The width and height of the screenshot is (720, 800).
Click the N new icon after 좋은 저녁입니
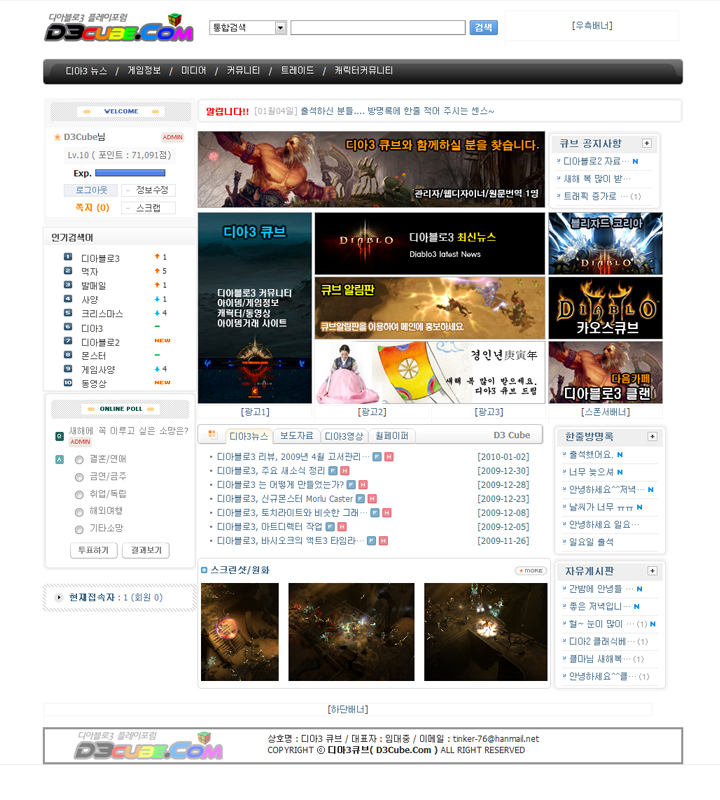636,606
